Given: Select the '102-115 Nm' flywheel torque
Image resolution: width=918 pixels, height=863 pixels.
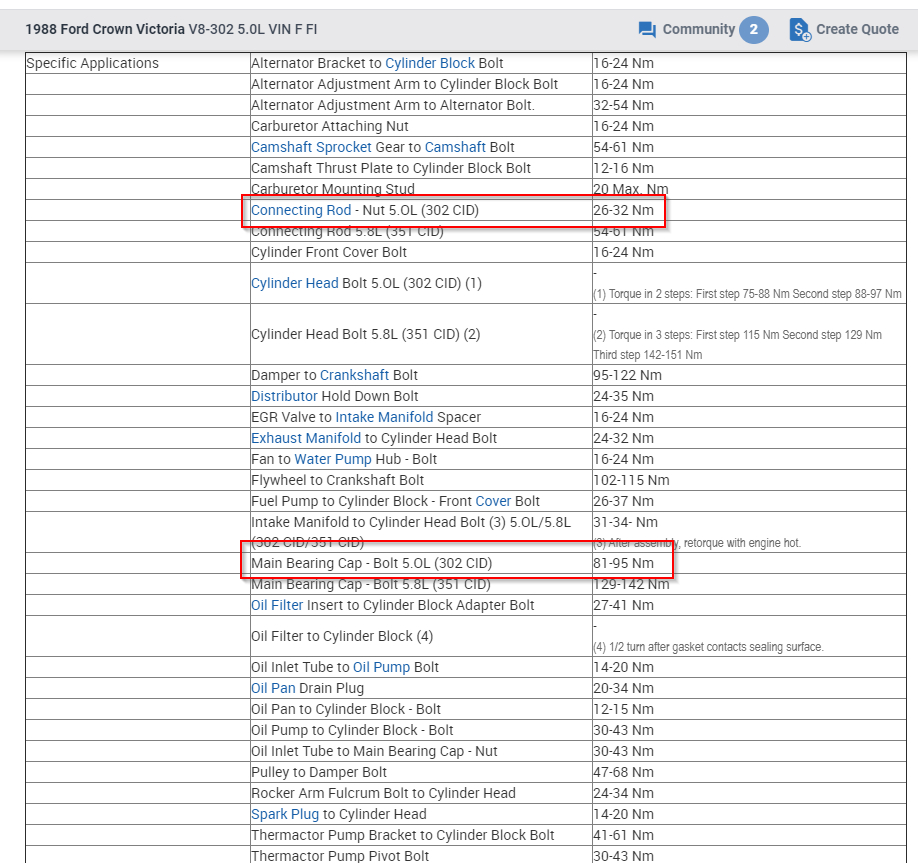Looking at the screenshot, I should (631, 480).
